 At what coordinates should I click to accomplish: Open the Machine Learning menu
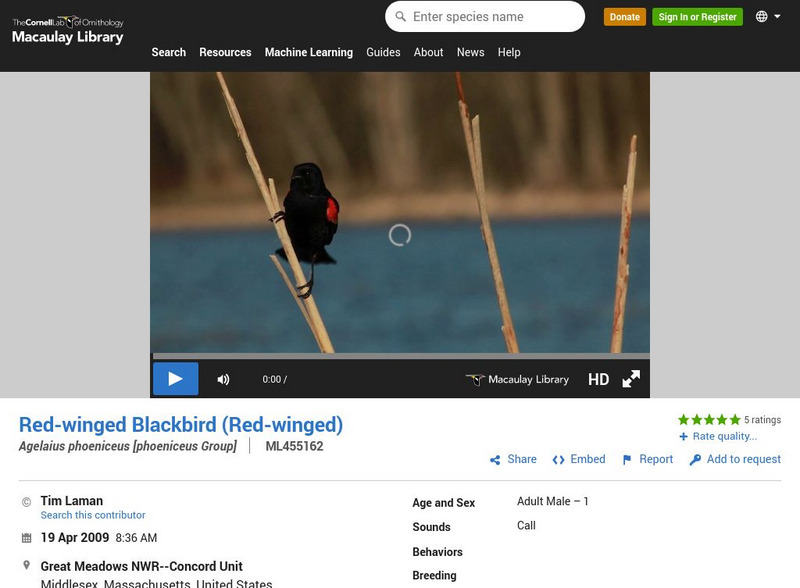point(308,52)
